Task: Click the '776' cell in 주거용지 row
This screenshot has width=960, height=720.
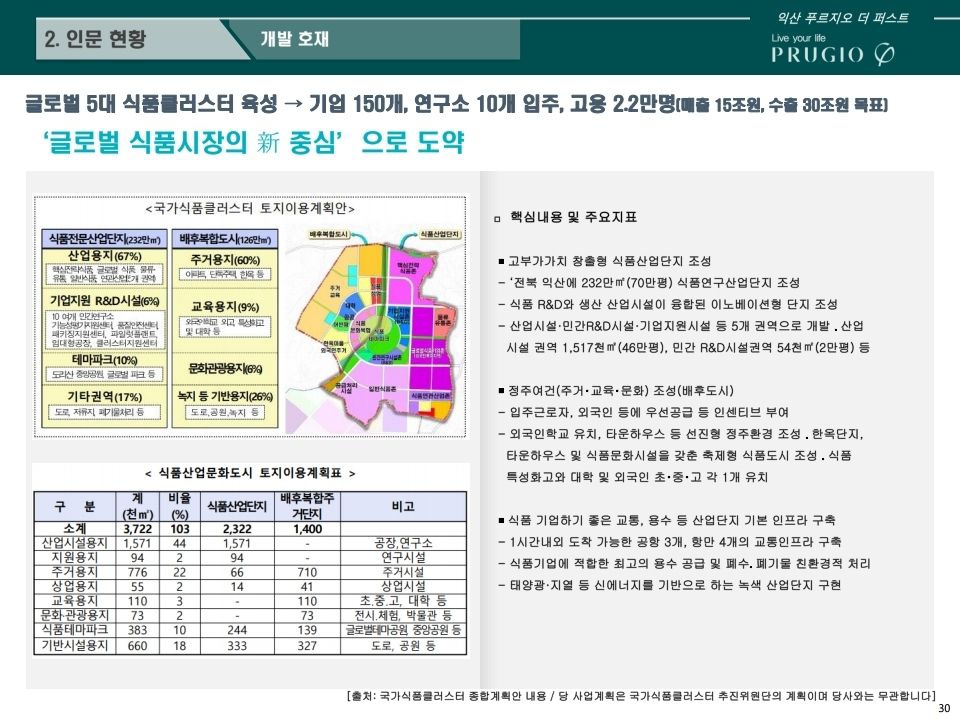Action: point(138,572)
